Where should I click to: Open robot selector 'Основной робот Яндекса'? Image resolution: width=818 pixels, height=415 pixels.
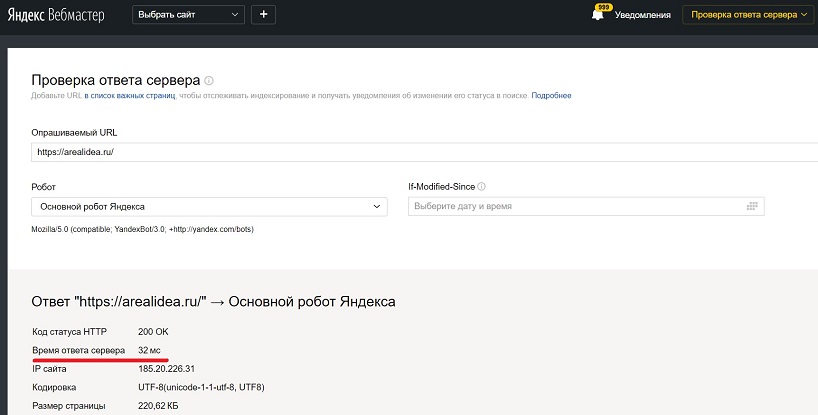pyautogui.click(x=209, y=206)
